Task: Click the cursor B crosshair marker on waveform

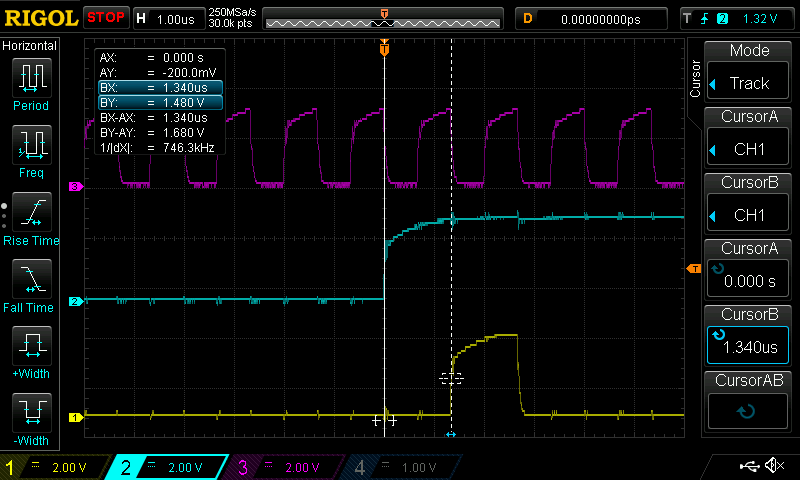Action: (x=451, y=378)
